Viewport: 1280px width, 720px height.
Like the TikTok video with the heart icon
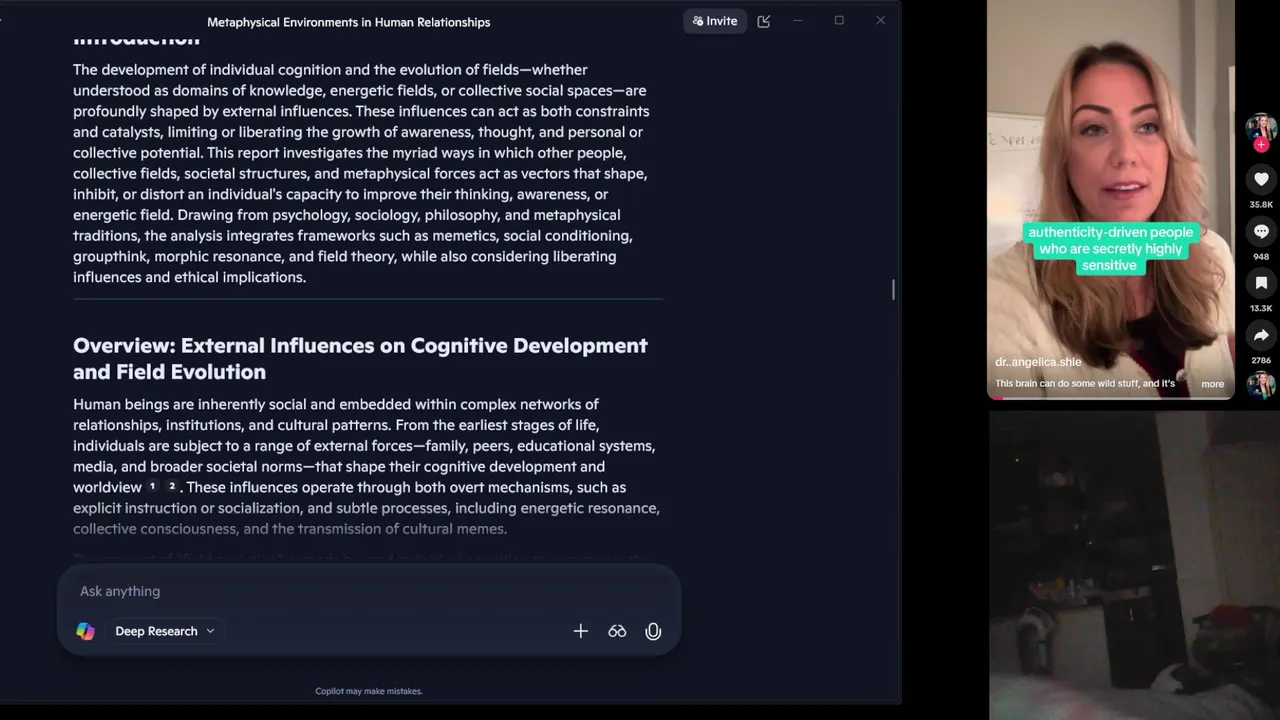pos(1261,179)
